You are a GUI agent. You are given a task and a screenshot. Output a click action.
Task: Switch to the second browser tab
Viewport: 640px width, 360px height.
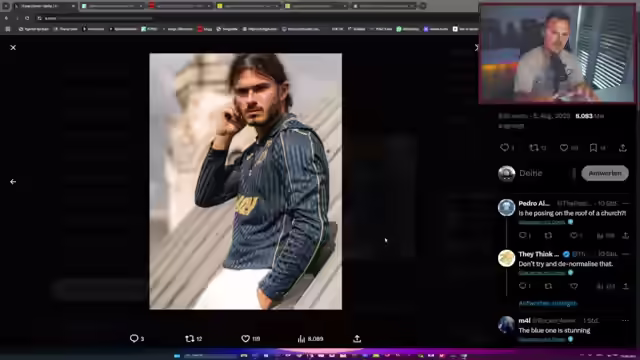112,6
